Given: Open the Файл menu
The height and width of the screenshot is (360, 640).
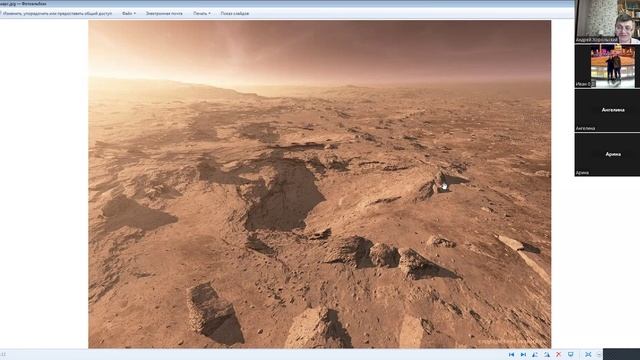Looking at the screenshot, I should click(x=129, y=13).
